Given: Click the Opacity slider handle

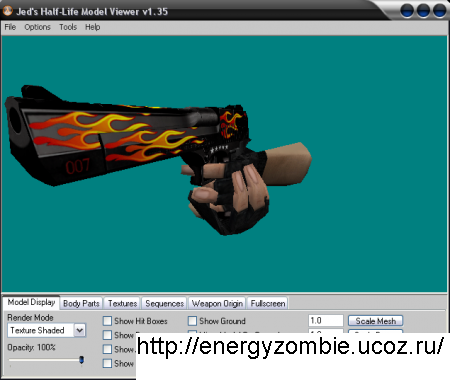Looking at the screenshot, I should click(81, 360).
